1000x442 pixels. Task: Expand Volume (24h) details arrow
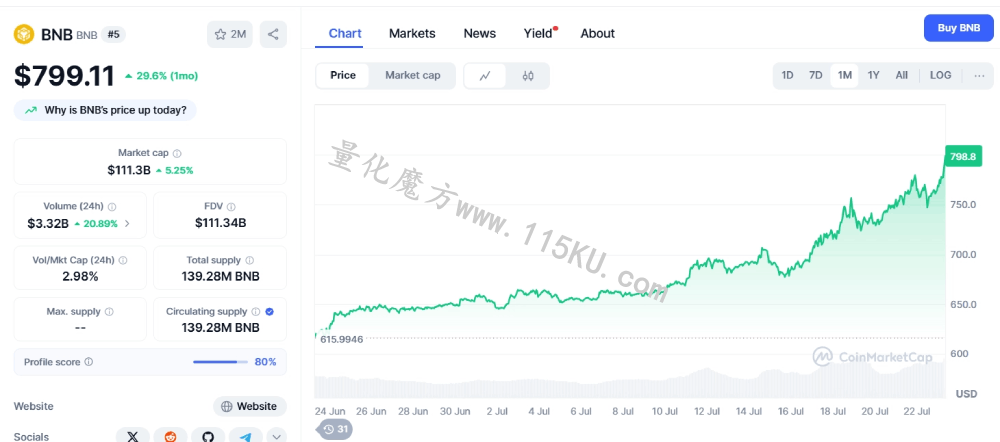coord(127,223)
